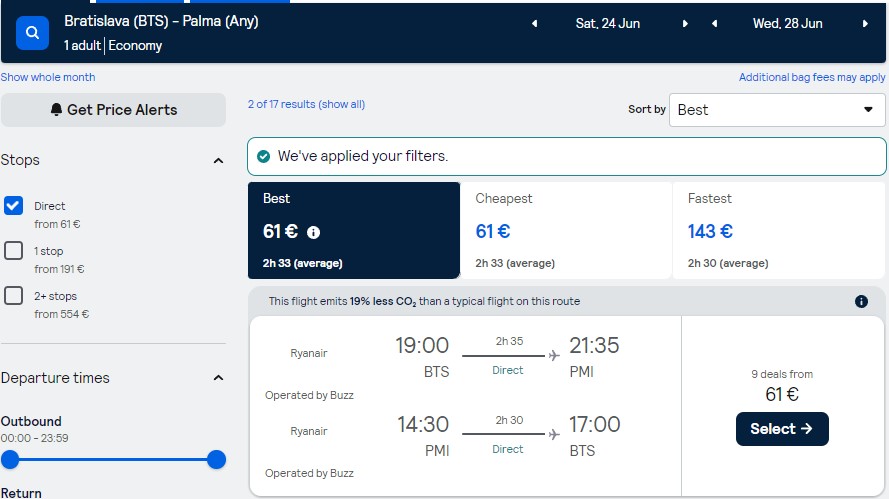This screenshot has width=889, height=499.
Task: Click the bell icon in Get Price Alerts
Action: pos(56,109)
